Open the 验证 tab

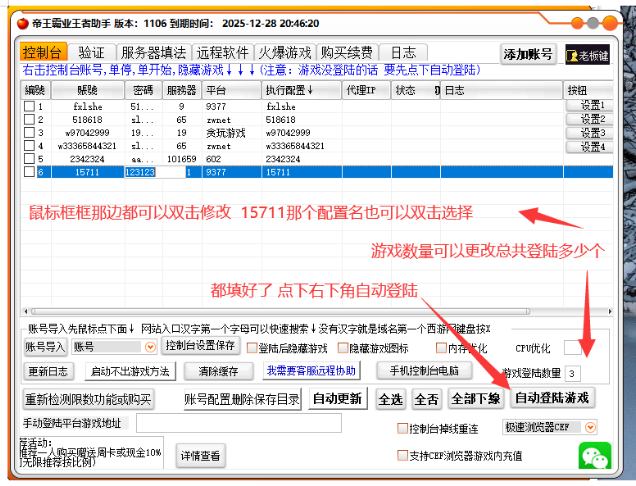coord(92,53)
